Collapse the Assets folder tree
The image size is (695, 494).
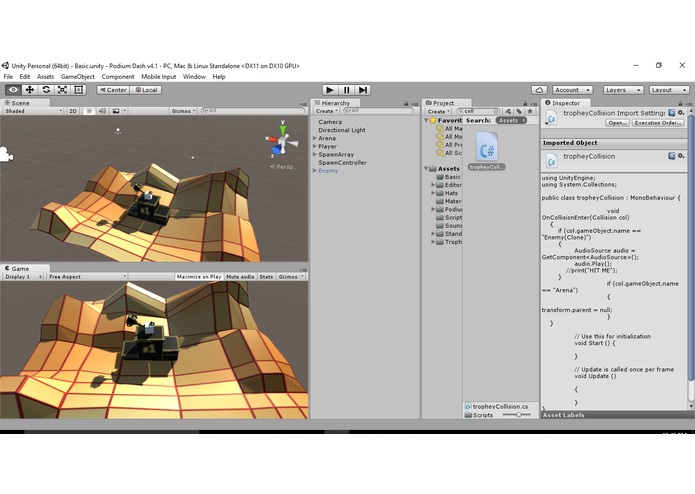[x=426, y=168]
